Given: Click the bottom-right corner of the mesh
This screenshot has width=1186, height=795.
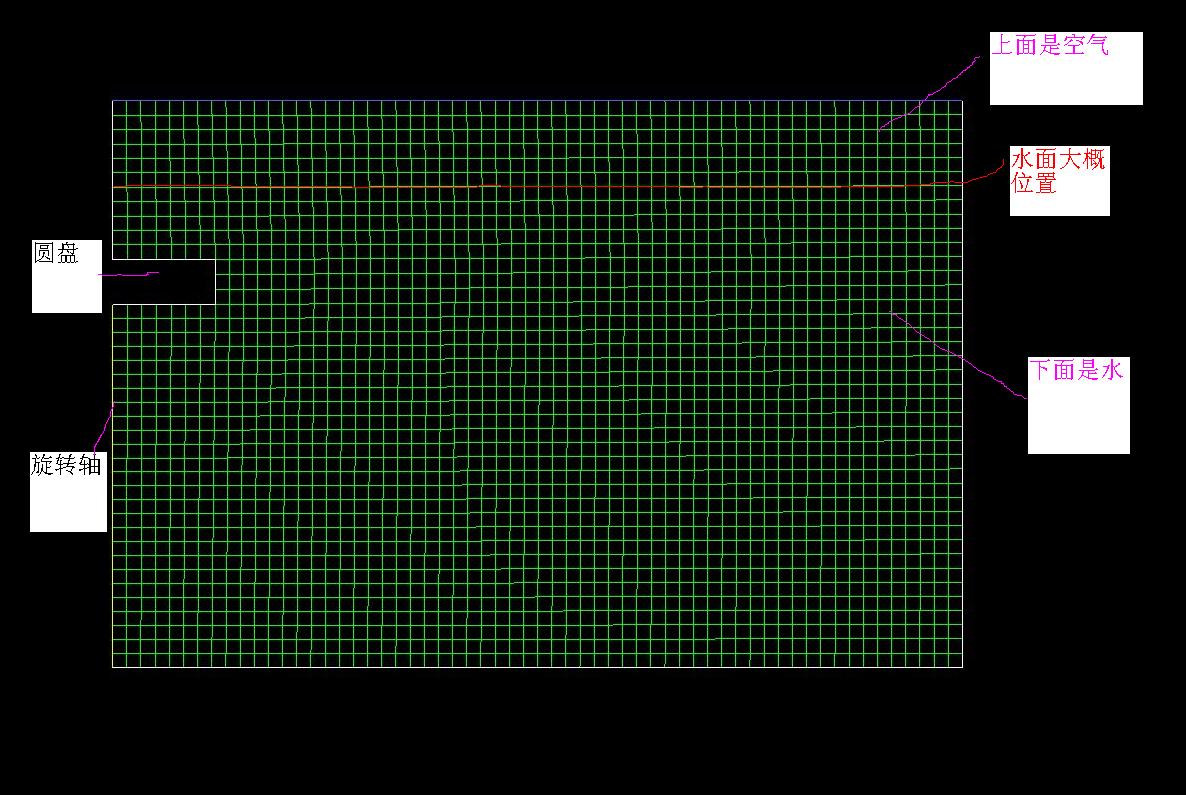Looking at the screenshot, I should 962,667.
